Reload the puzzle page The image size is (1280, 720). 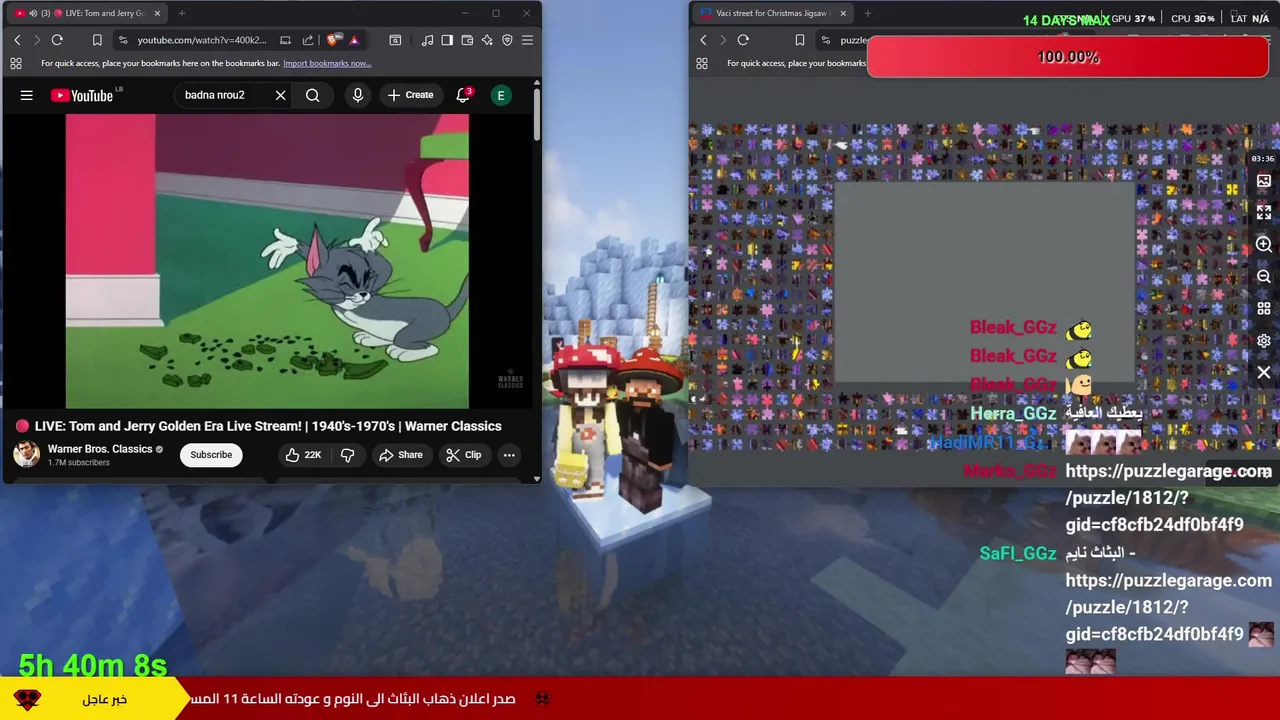pos(743,40)
